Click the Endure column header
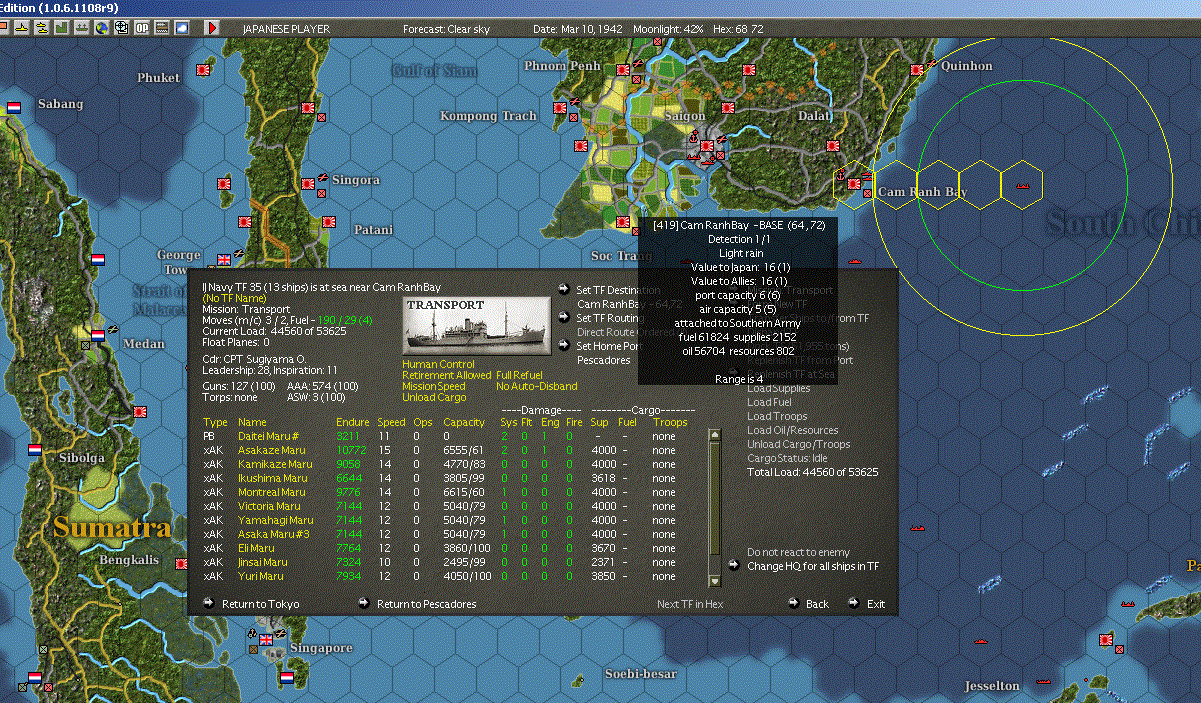Image resolution: width=1201 pixels, height=703 pixels. [352, 422]
